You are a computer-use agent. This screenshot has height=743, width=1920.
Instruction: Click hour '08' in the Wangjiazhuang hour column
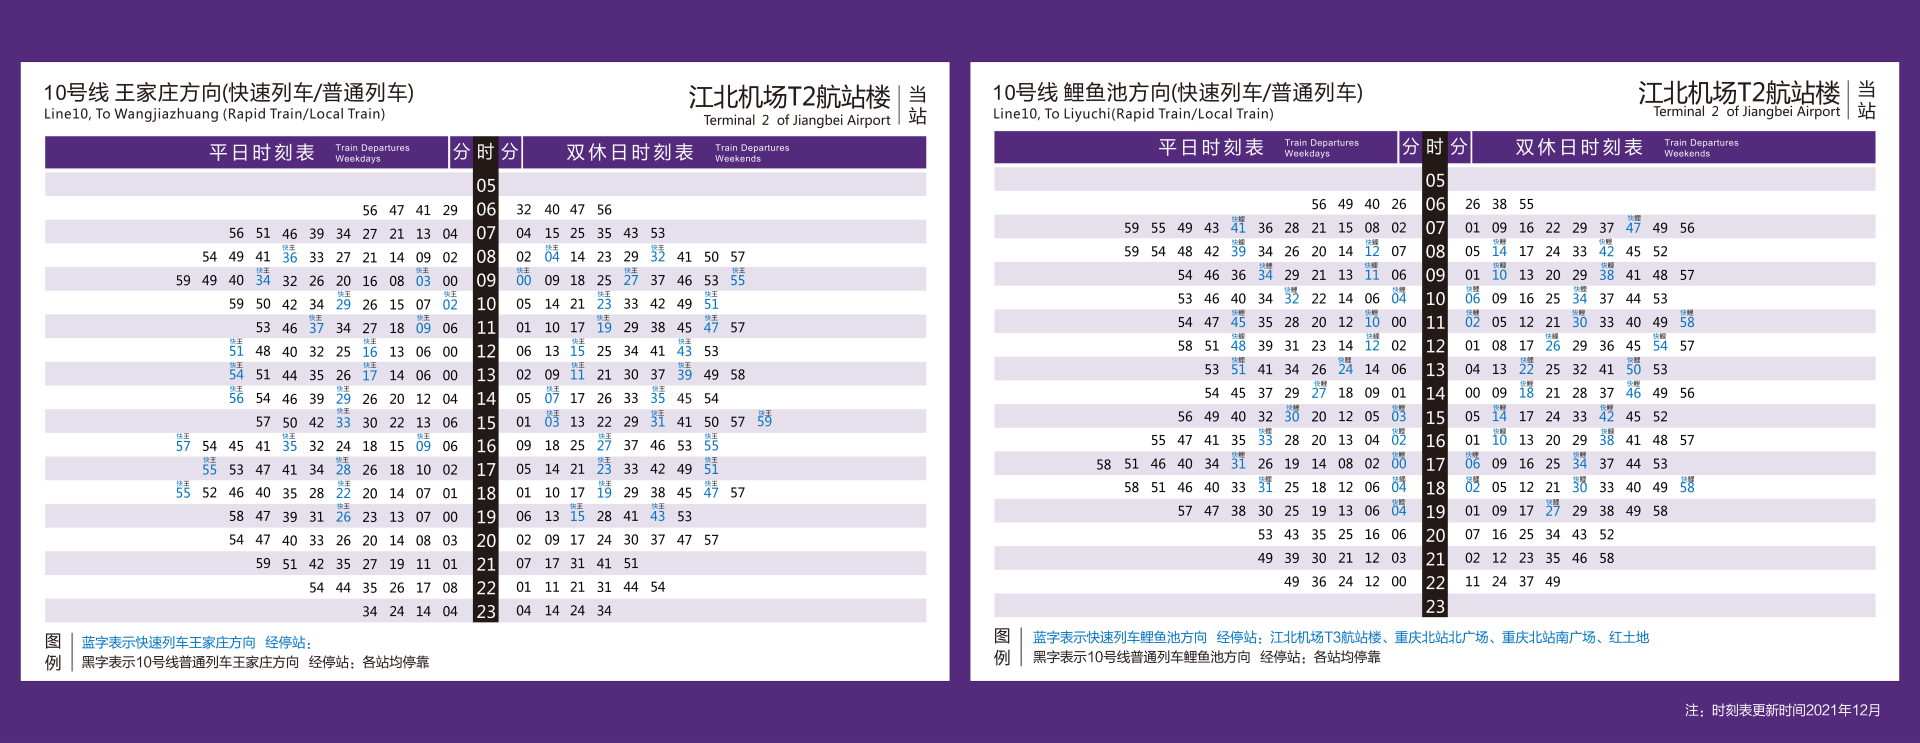click(486, 257)
